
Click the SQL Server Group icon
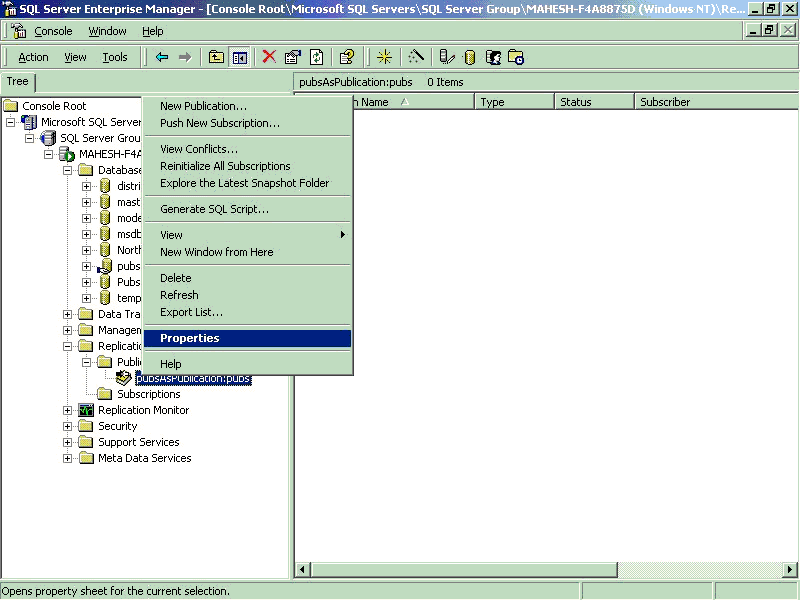click(48, 138)
